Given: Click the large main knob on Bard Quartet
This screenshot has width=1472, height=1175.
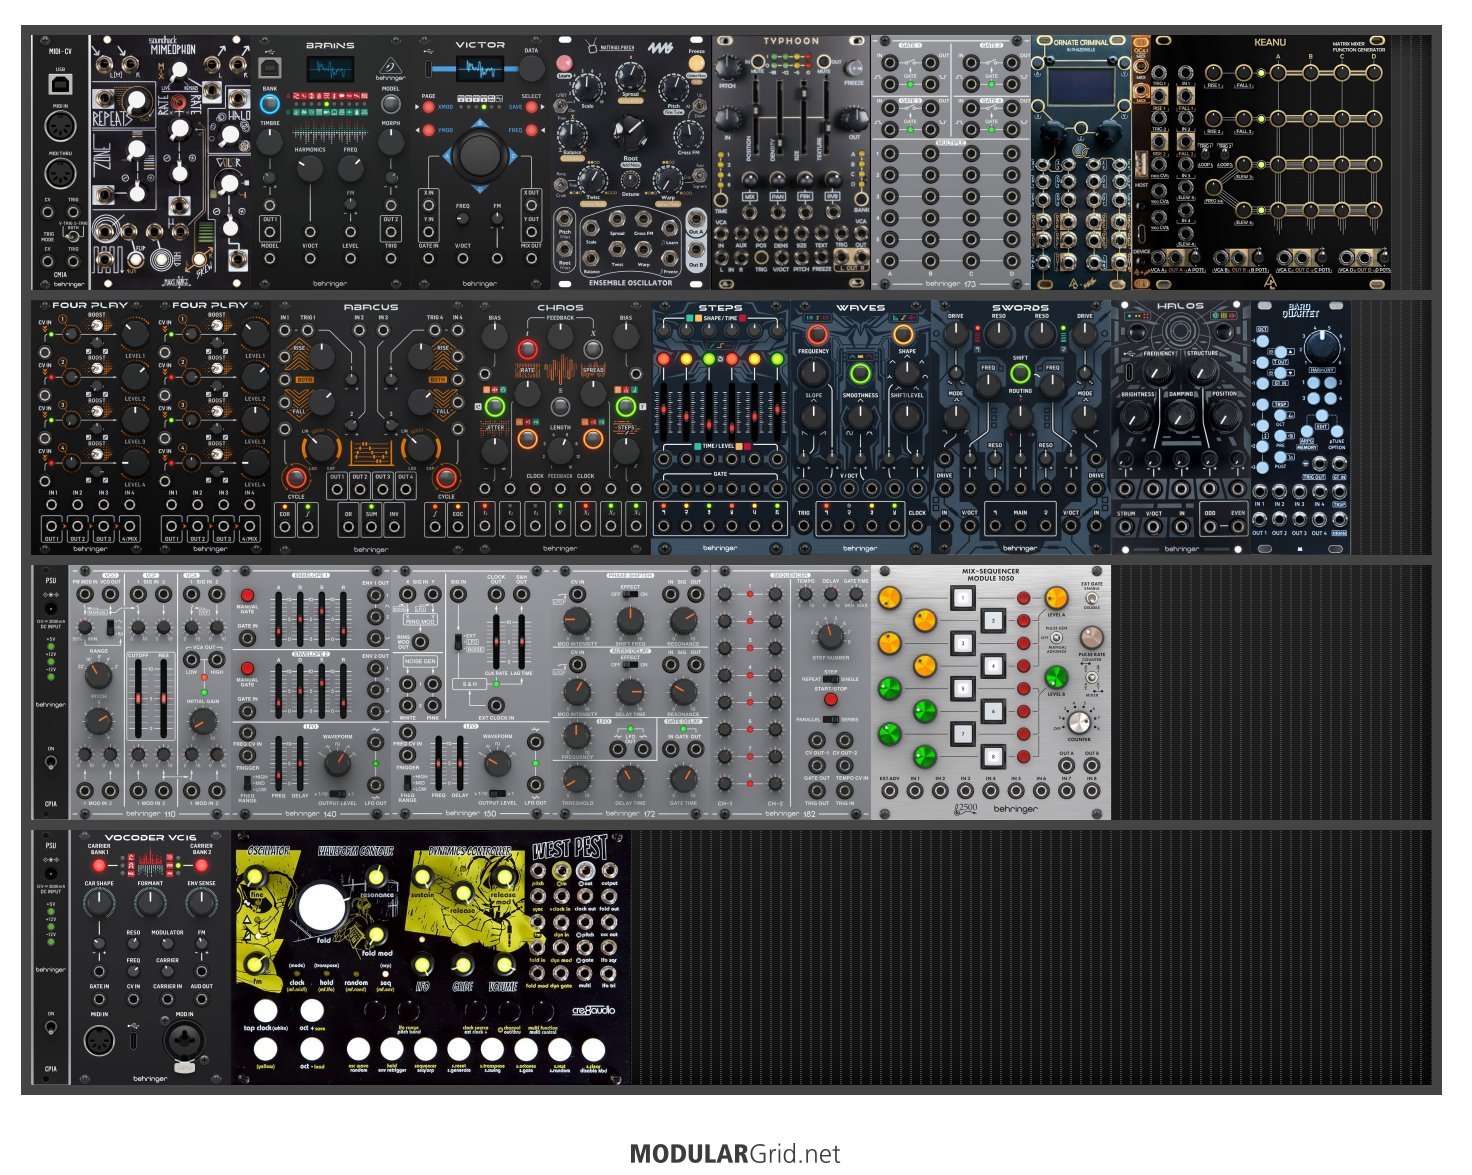Looking at the screenshot, I should point(1320,345).
